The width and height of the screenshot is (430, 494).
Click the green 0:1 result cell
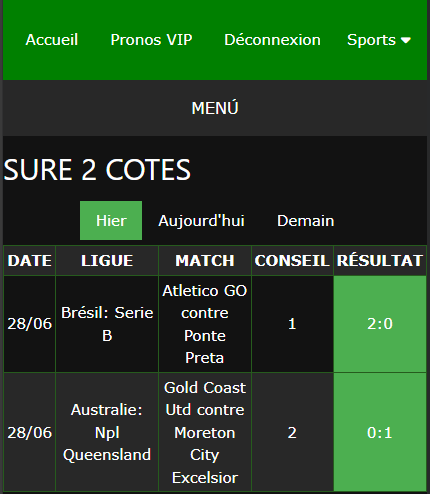pos(380,432)
